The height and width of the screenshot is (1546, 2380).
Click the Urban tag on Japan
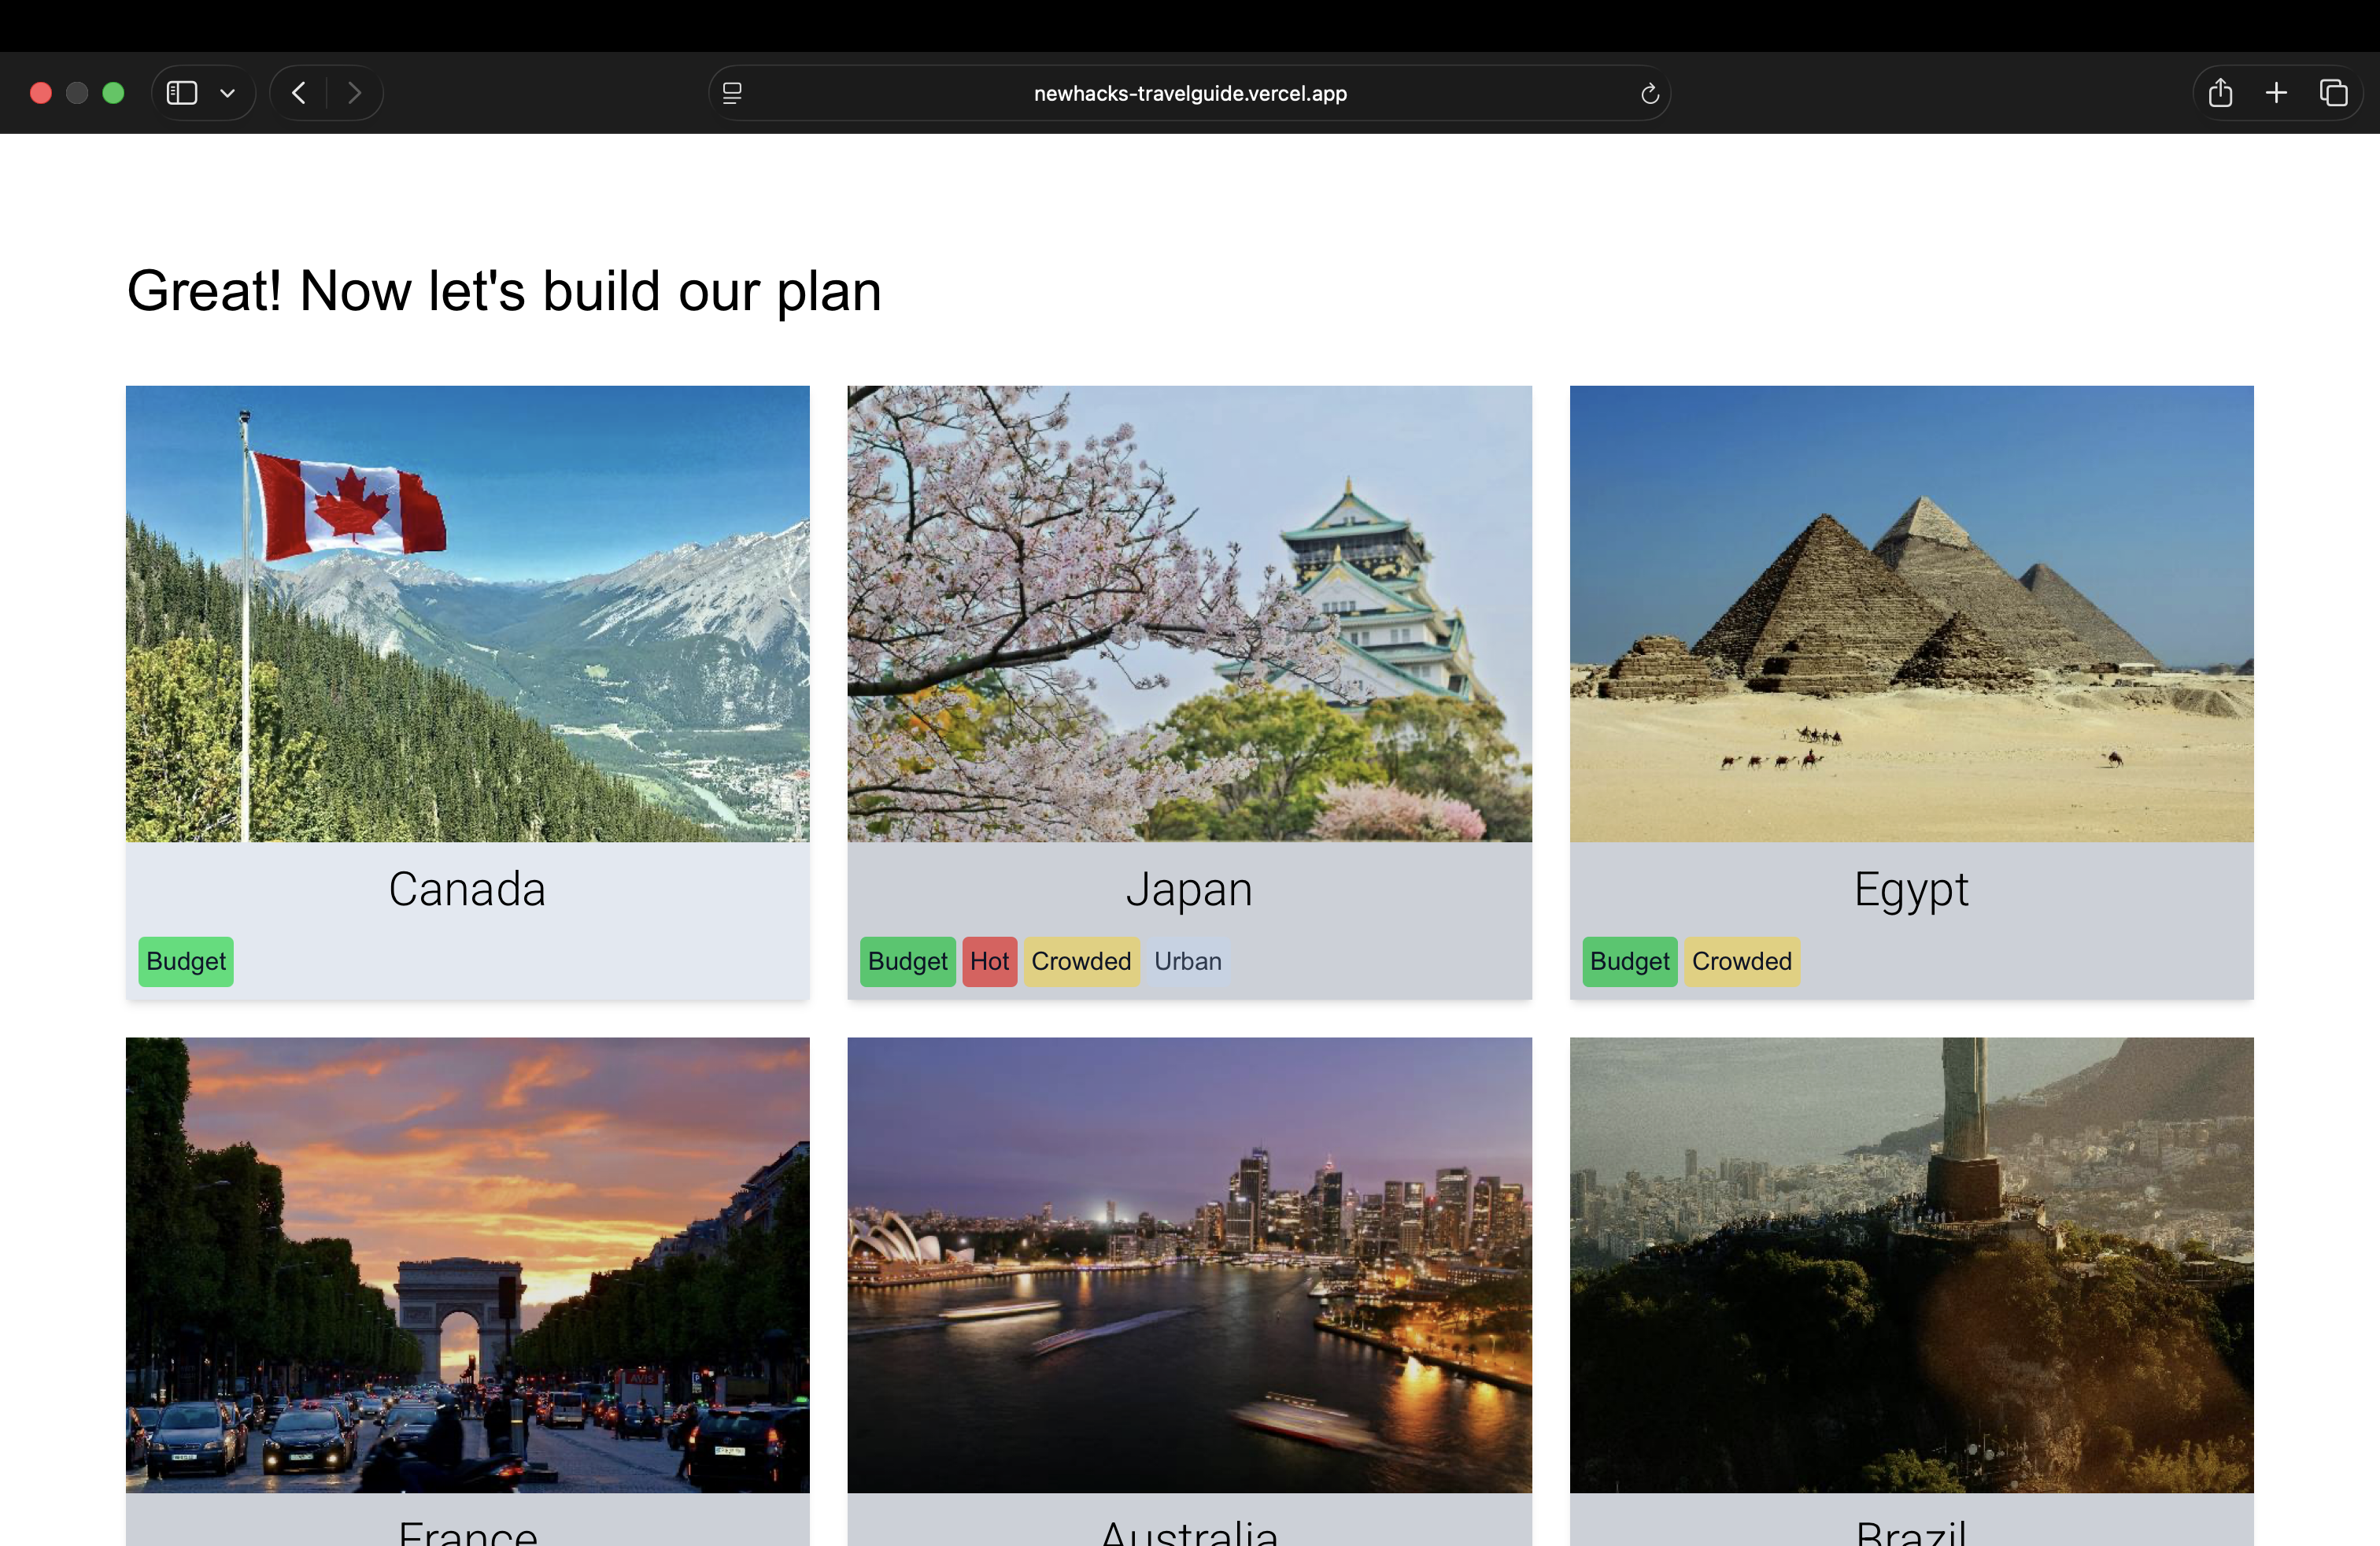click(x=1187, y=961)
